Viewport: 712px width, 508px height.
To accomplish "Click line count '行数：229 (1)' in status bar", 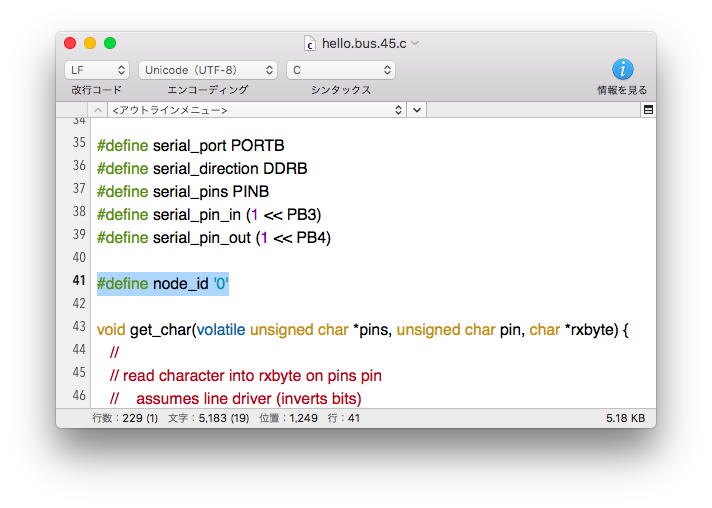I will (x=125, y=418).
